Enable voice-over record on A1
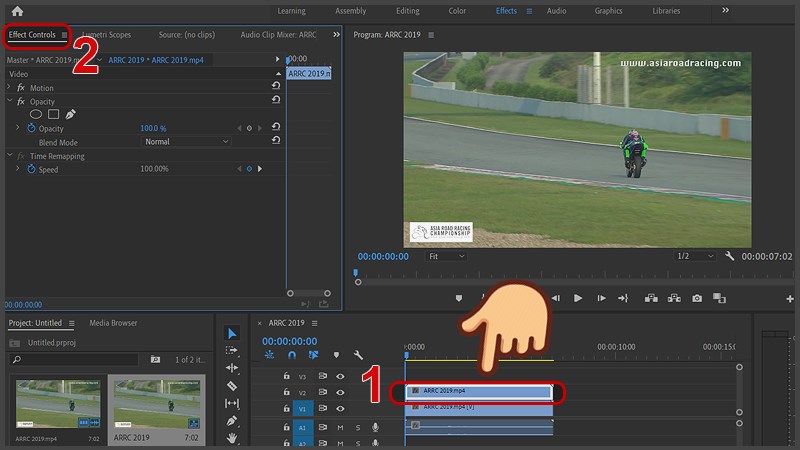 (375, 428)
